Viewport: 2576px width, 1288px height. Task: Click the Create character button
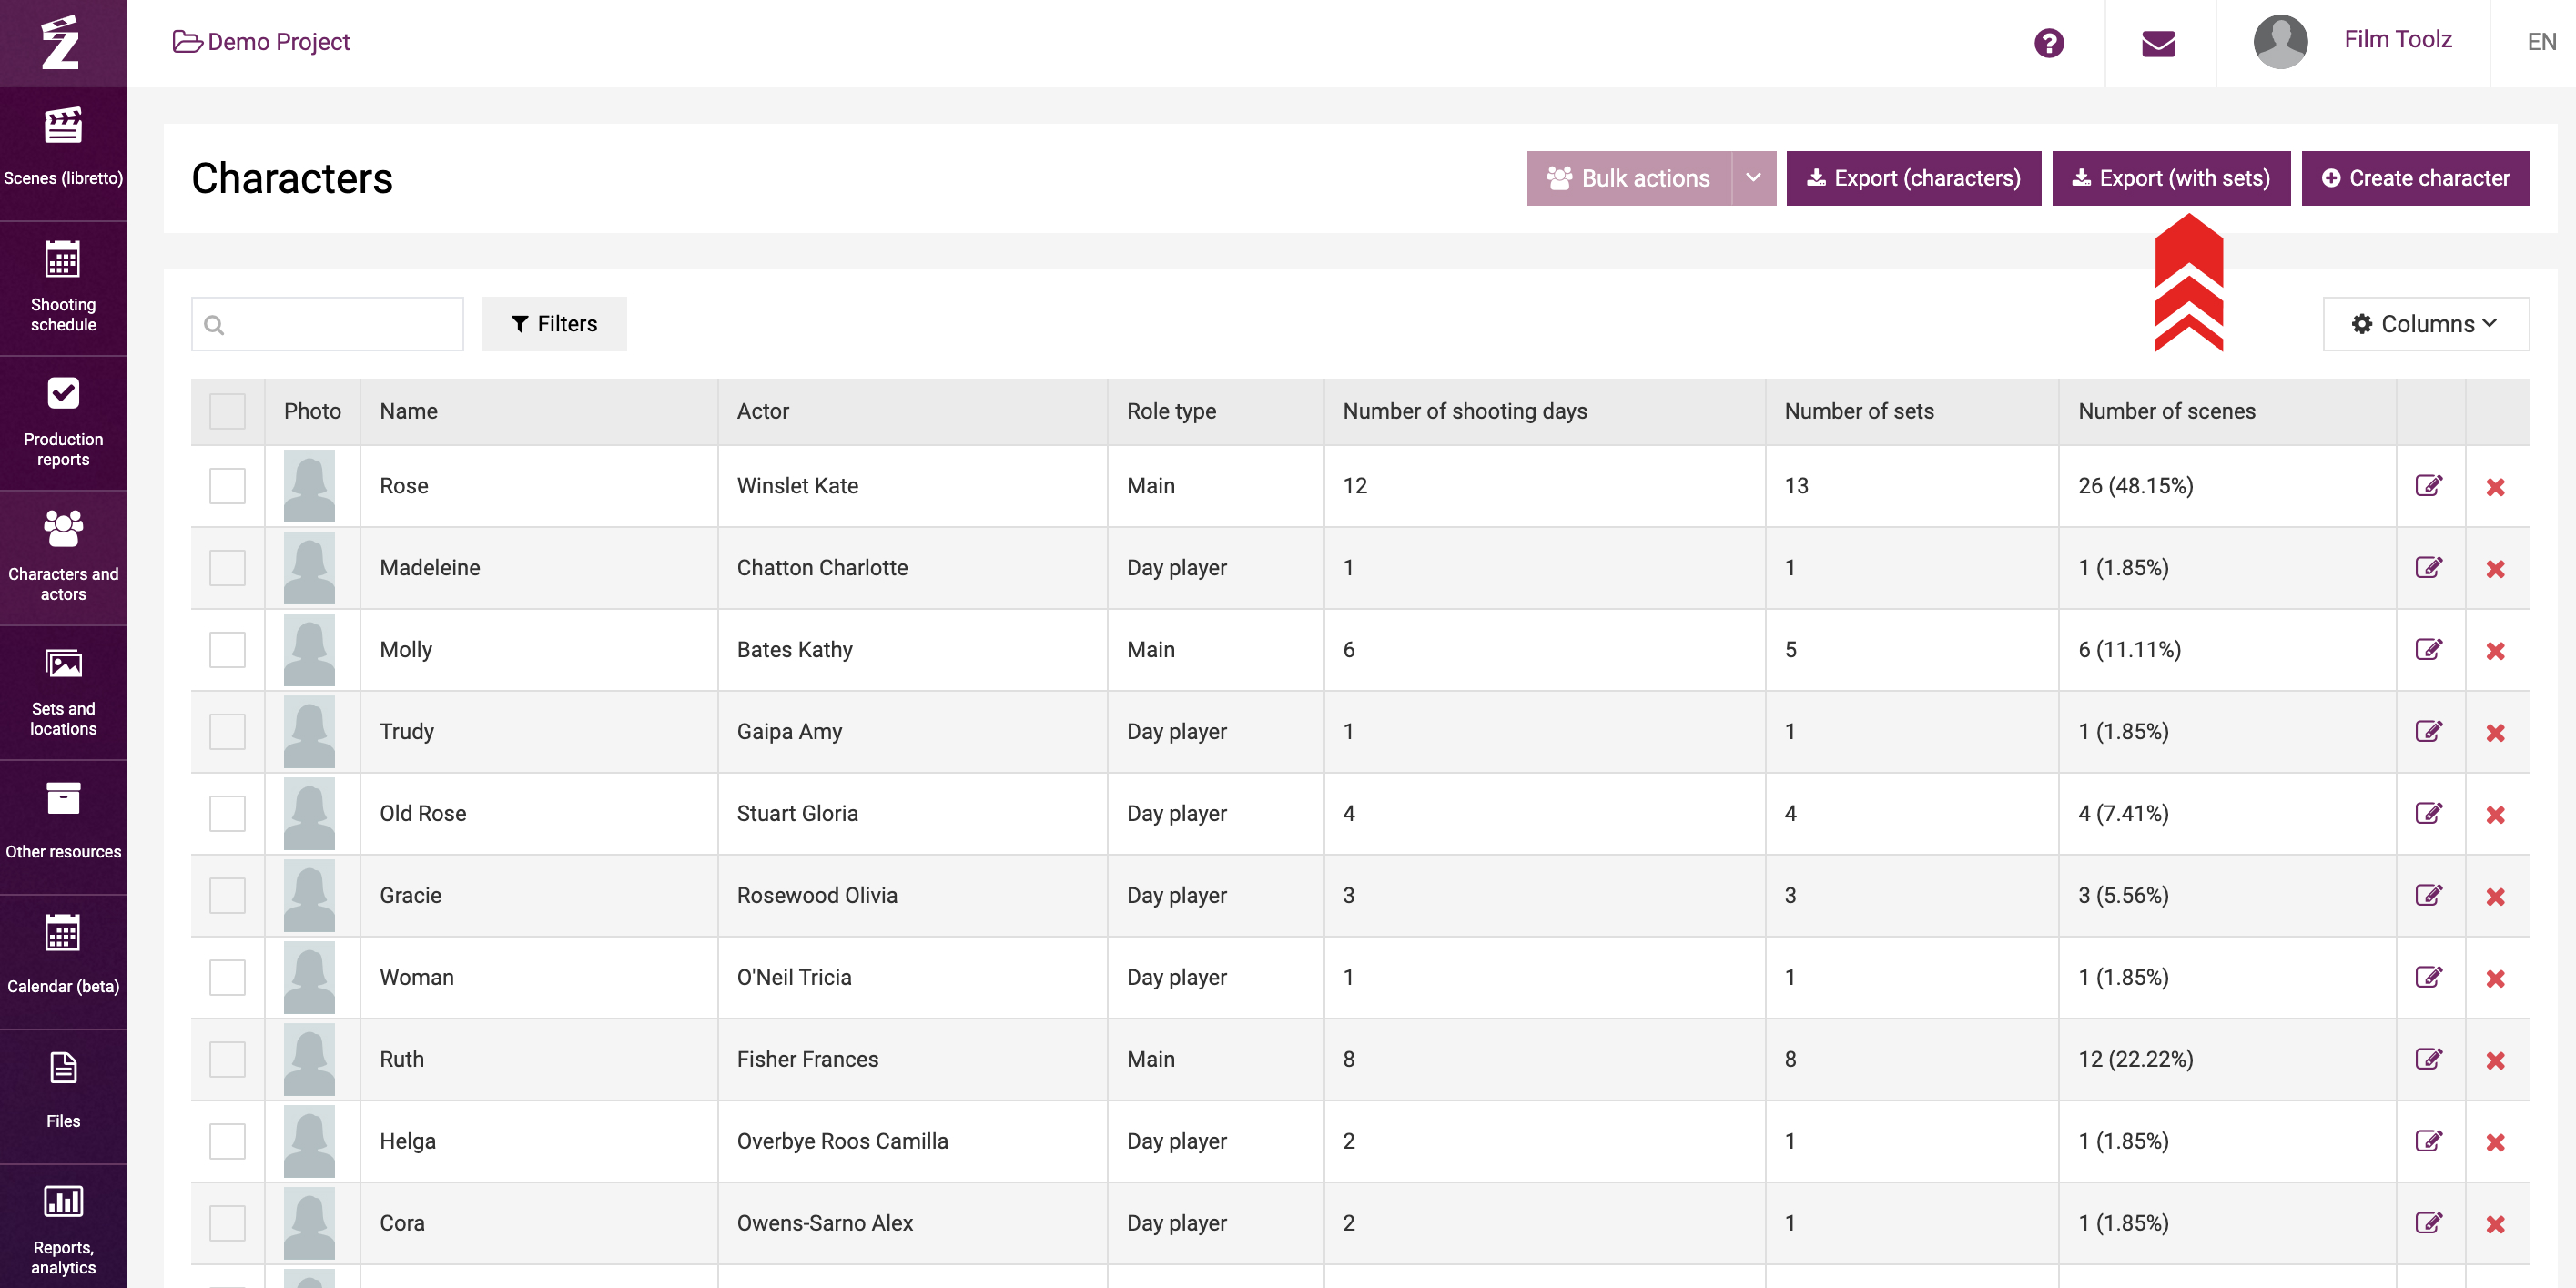click(2415, 178)
